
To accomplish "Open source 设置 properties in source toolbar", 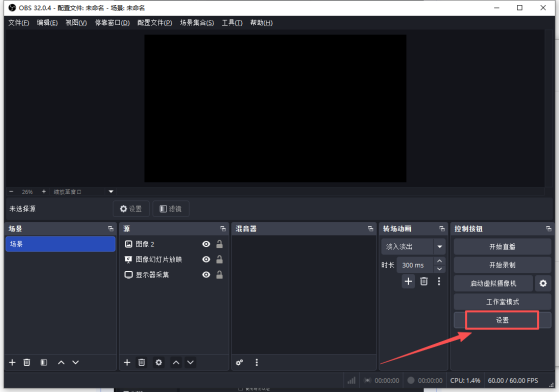I will [131, 209].
